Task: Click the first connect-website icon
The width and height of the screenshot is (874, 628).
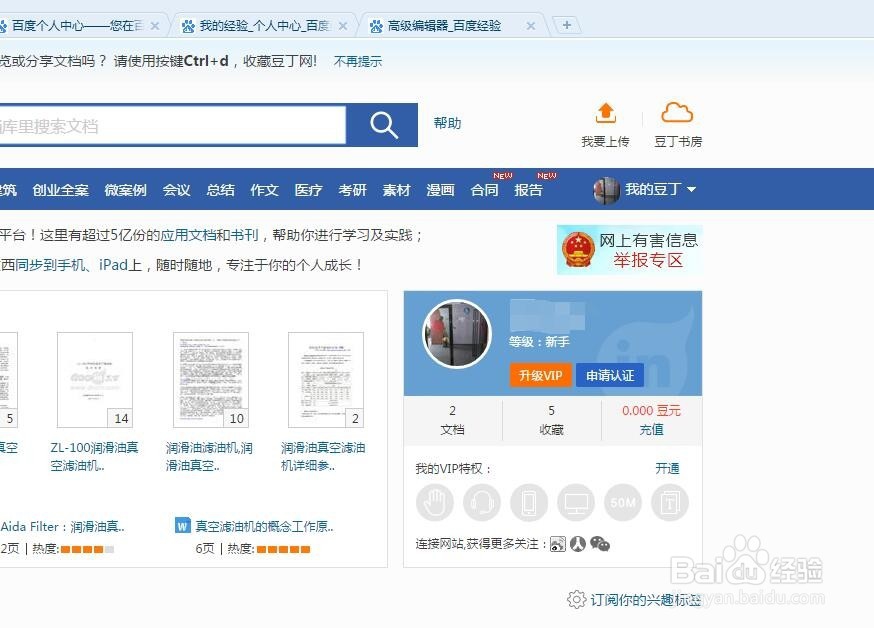Action: 557,544
